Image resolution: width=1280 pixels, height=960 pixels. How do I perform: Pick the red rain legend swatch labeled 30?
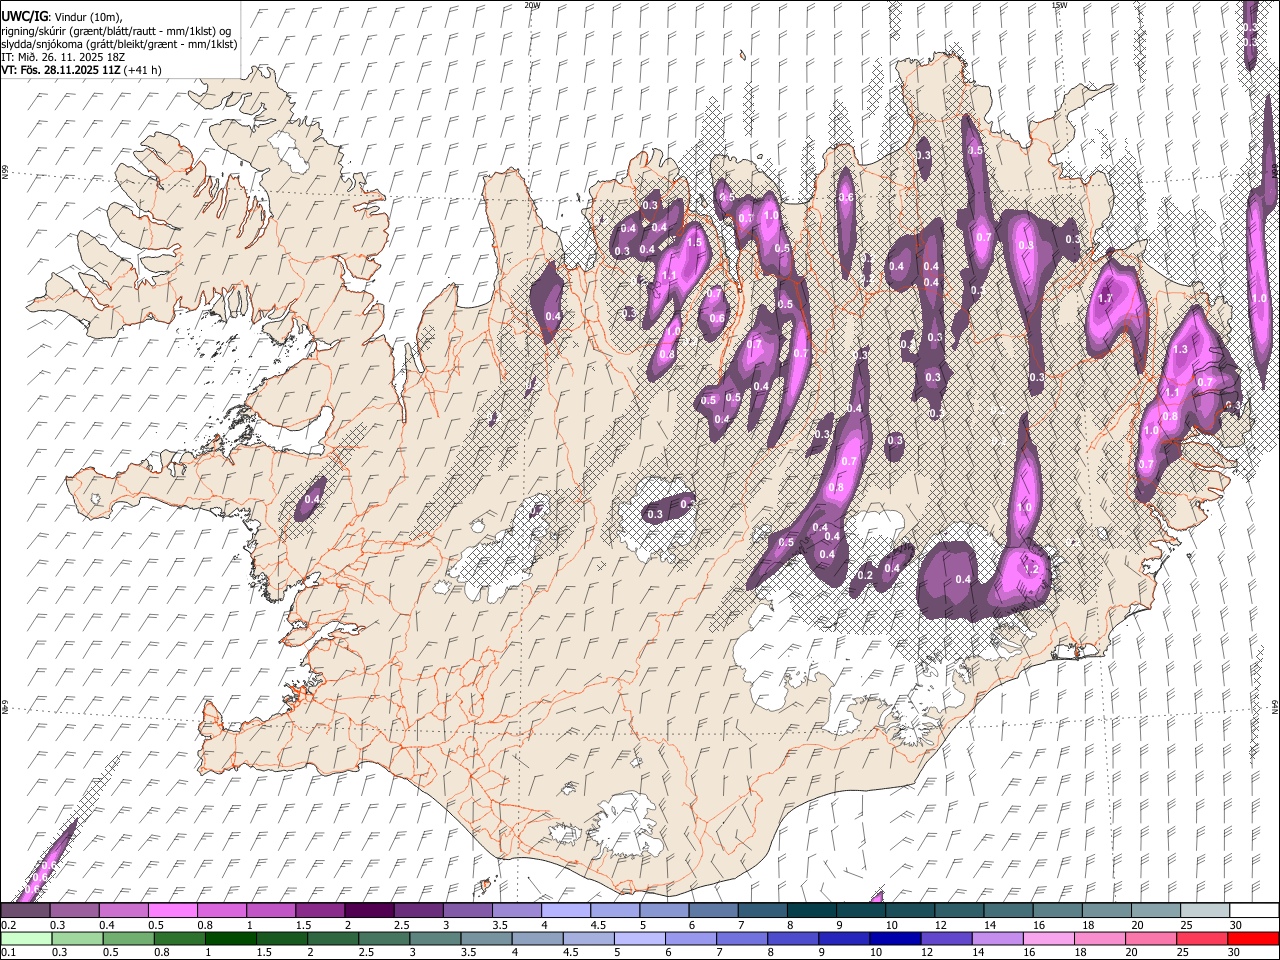point(1253,938)
